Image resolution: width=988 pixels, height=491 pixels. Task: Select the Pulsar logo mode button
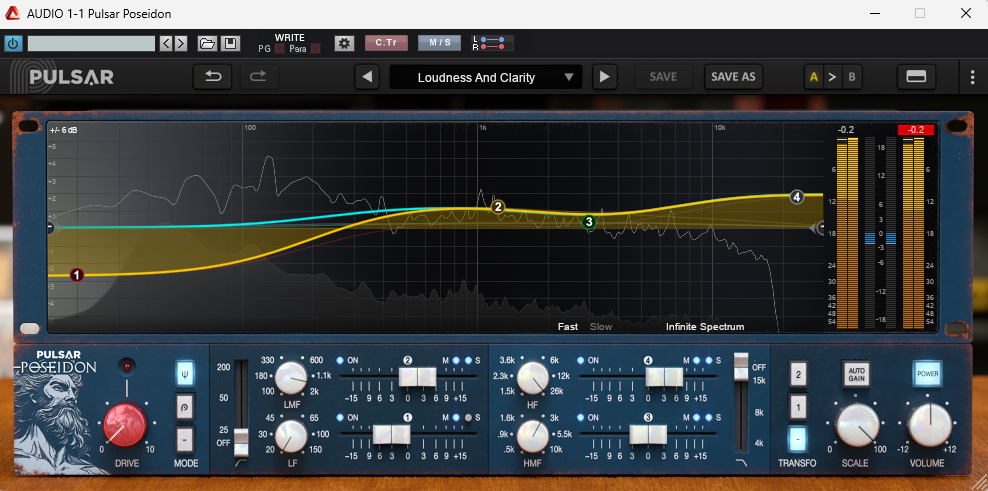[x=185, y=407]
